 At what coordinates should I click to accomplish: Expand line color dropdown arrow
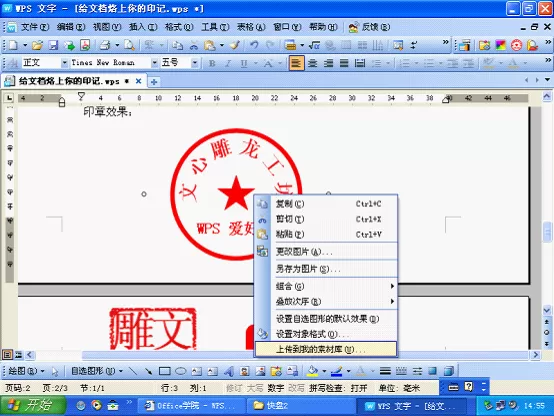(348, 371)
